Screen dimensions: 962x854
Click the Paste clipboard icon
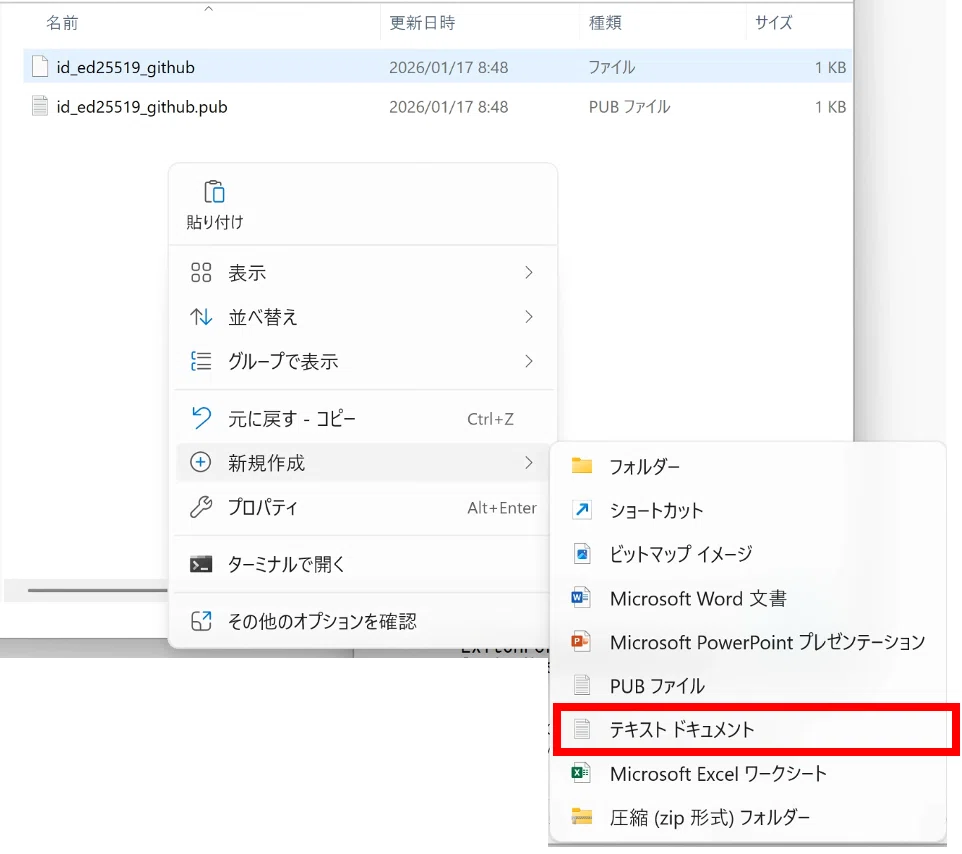click(x=214, y=192)
